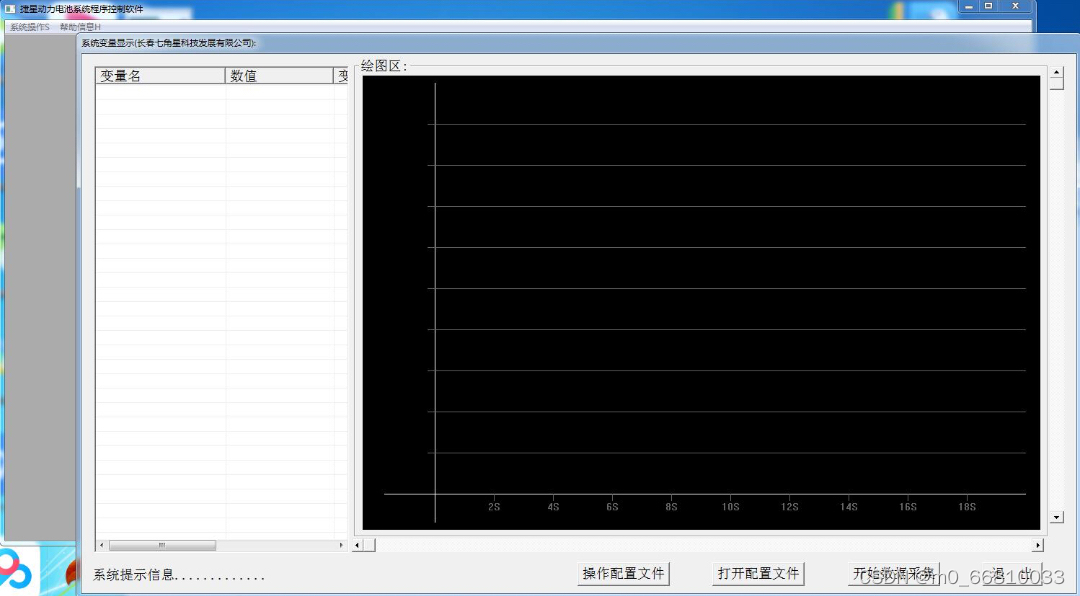Click the plot area's right scroll arrow
This screenshot has height=596, width=1080.
pyautogui.click(x=1038, y=545)
